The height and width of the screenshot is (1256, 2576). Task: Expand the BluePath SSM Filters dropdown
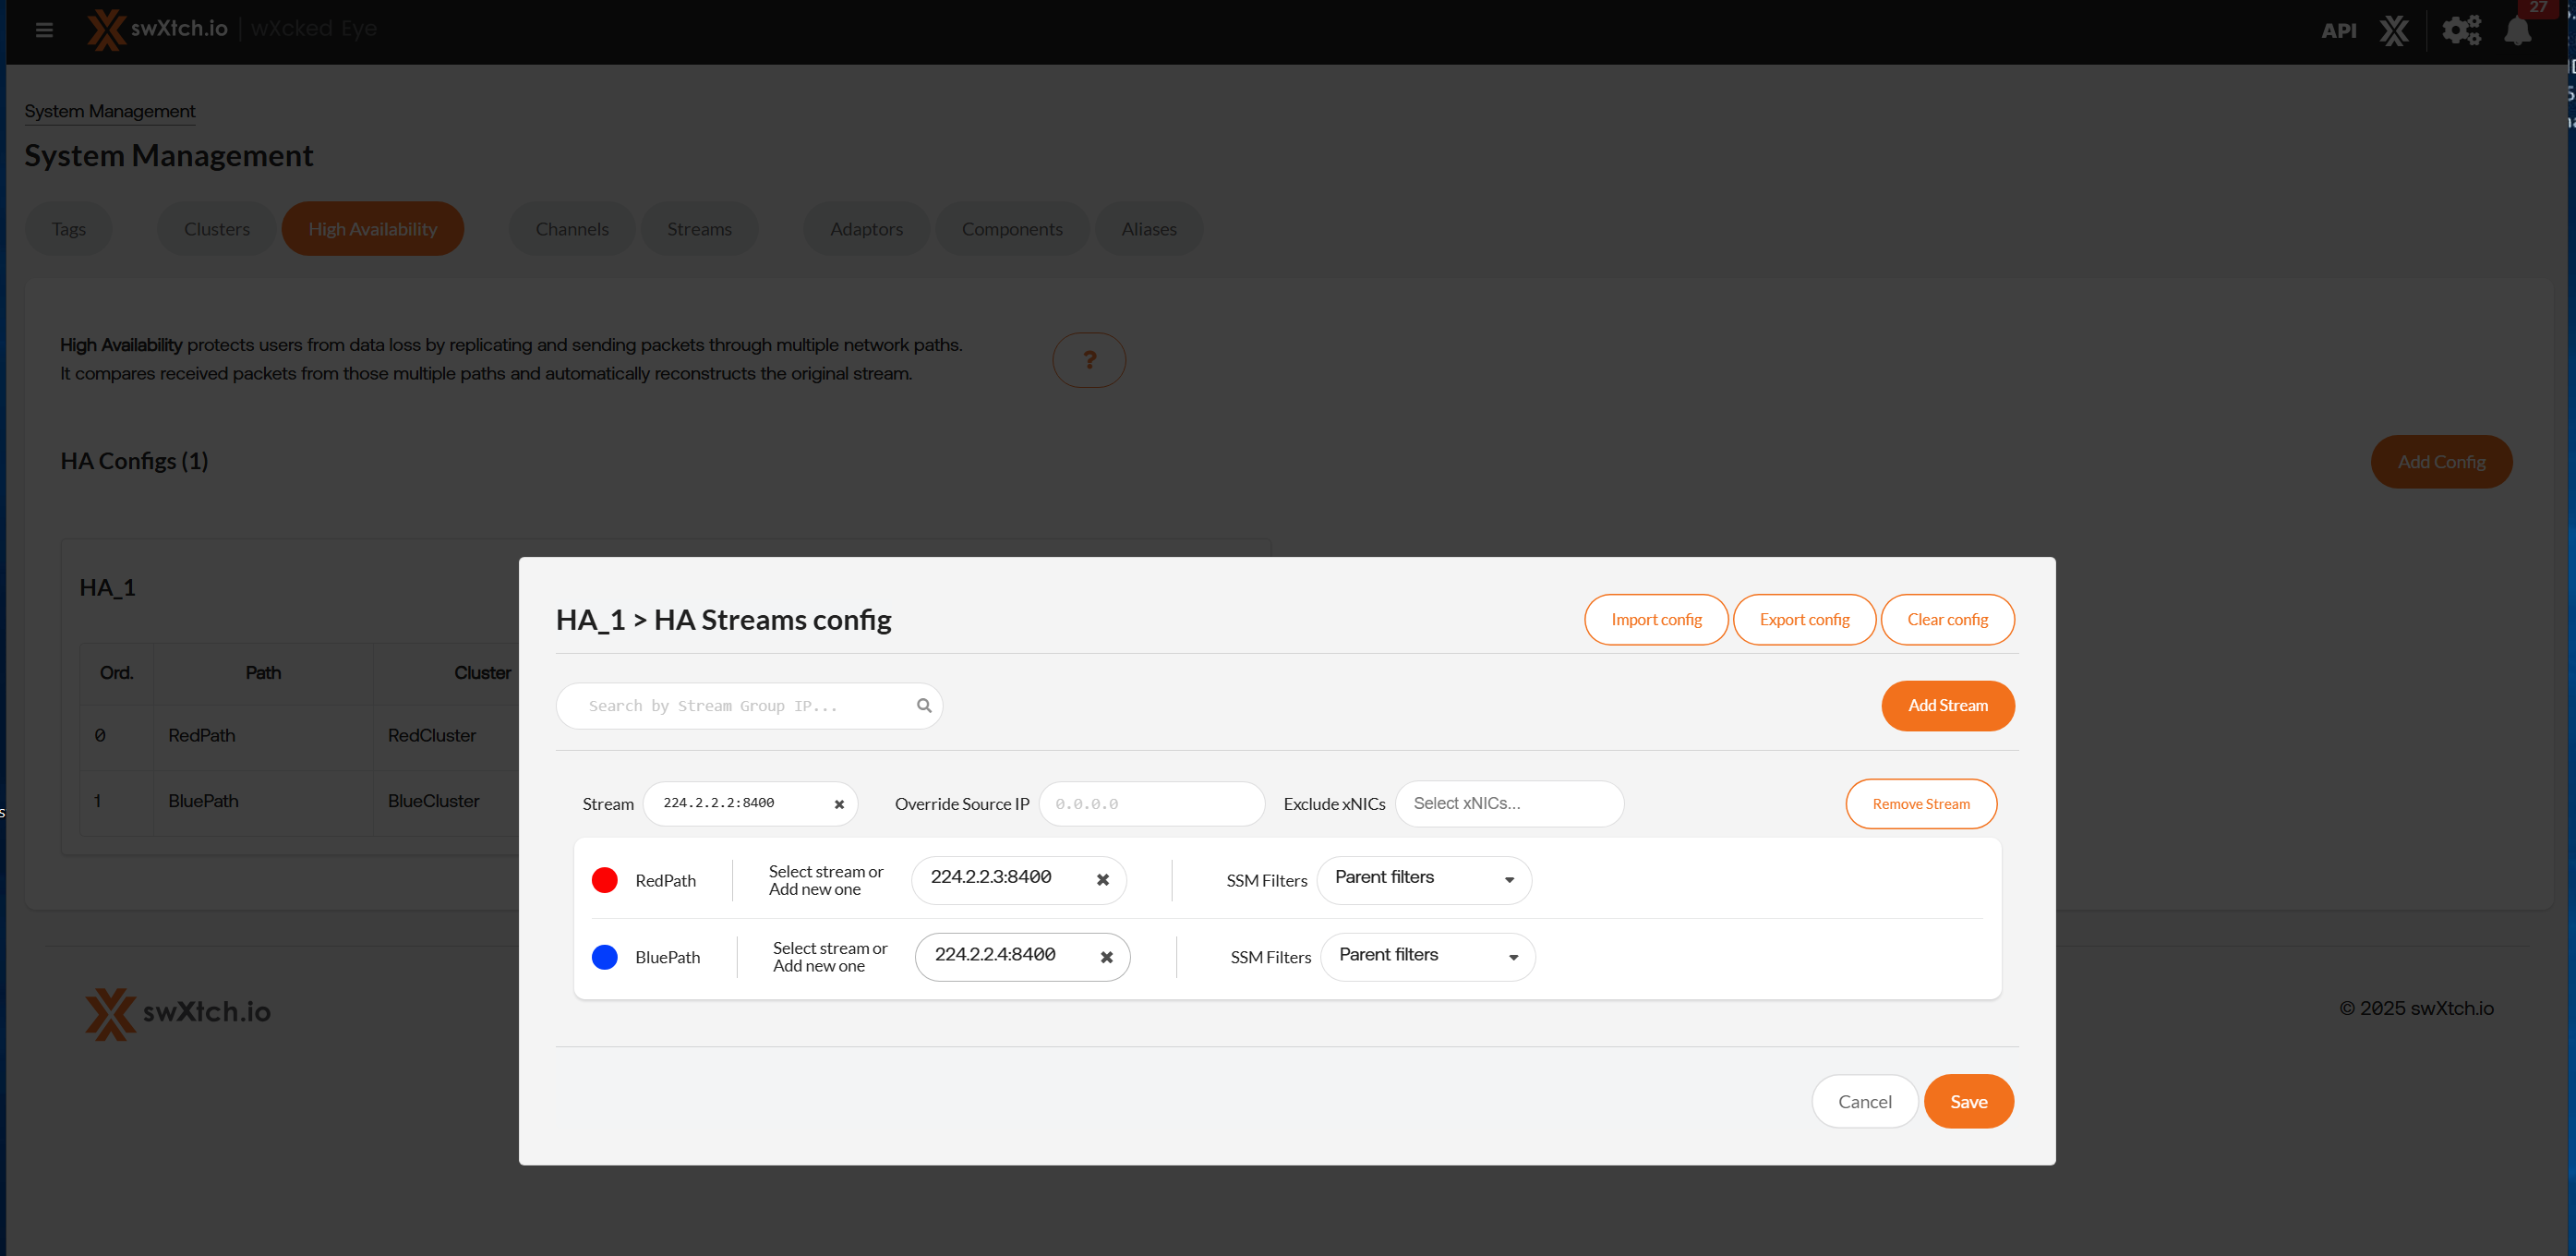coord(1428,956)
